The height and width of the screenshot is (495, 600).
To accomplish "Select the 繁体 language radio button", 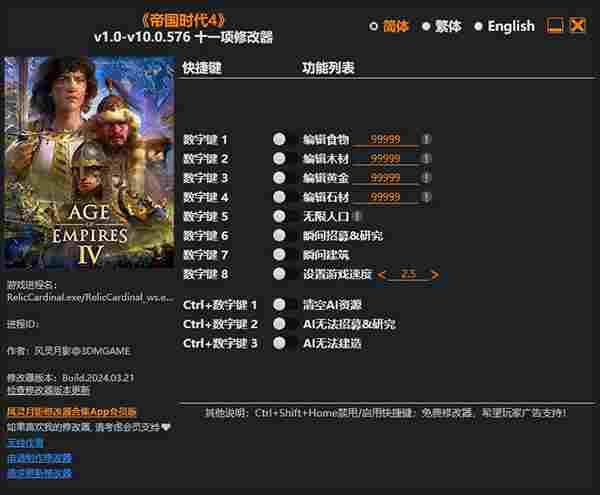I will pos(426,26).
